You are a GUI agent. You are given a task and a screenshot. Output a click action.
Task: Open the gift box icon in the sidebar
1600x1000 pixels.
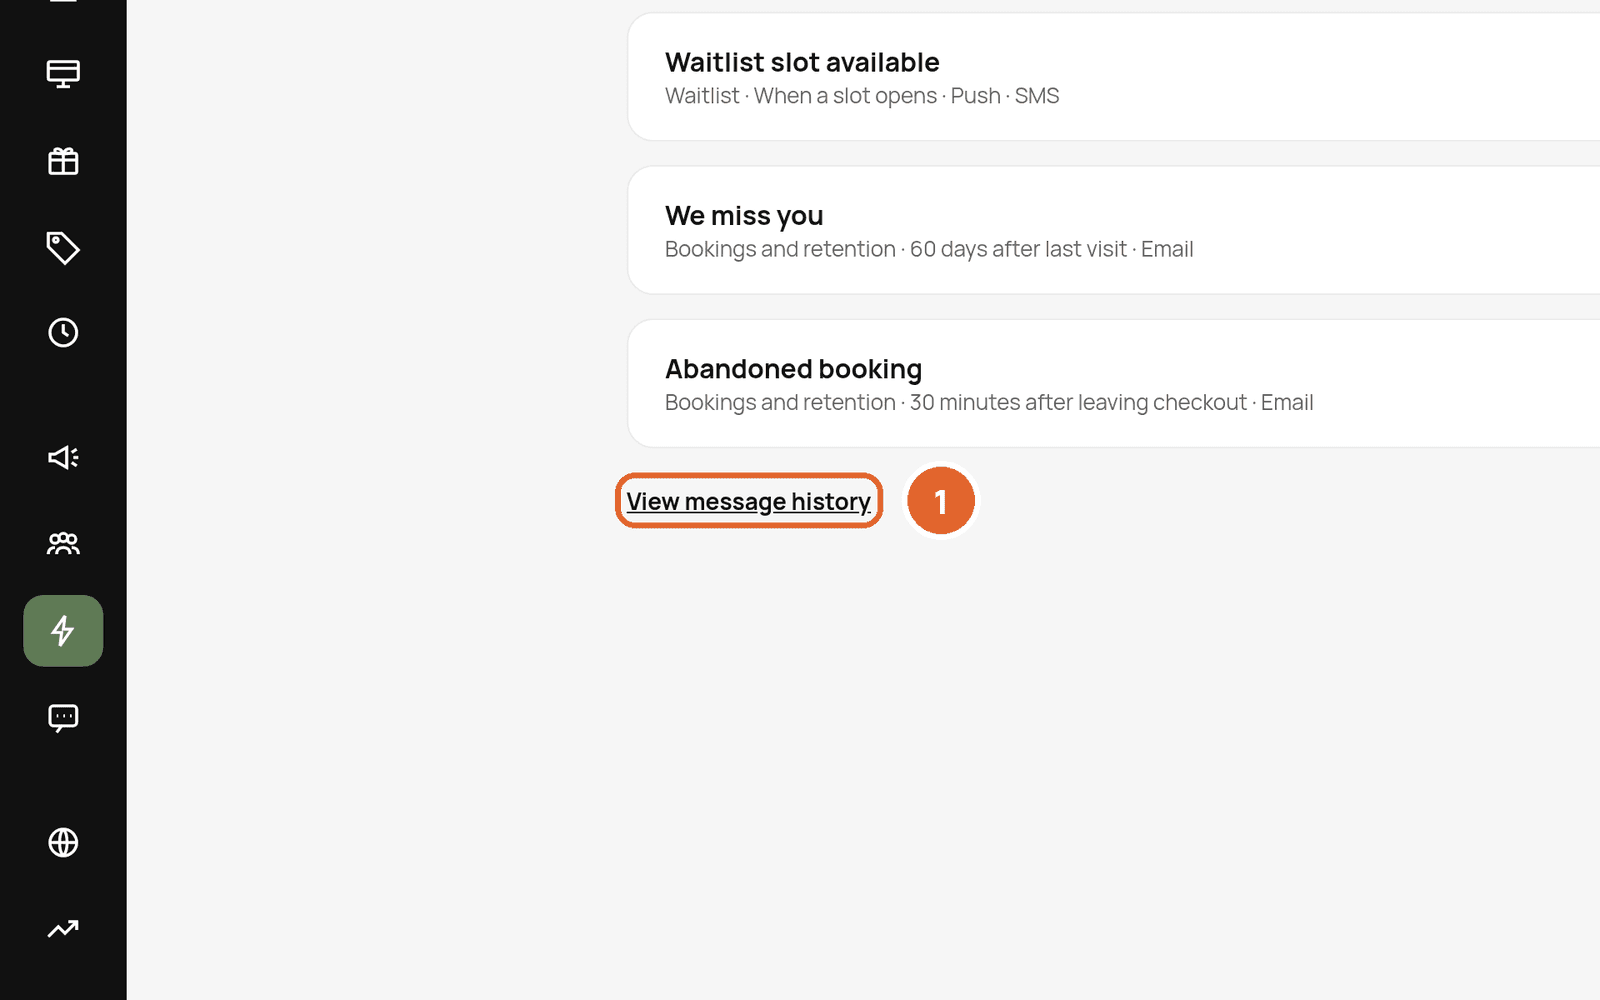[x=63, y=161]
